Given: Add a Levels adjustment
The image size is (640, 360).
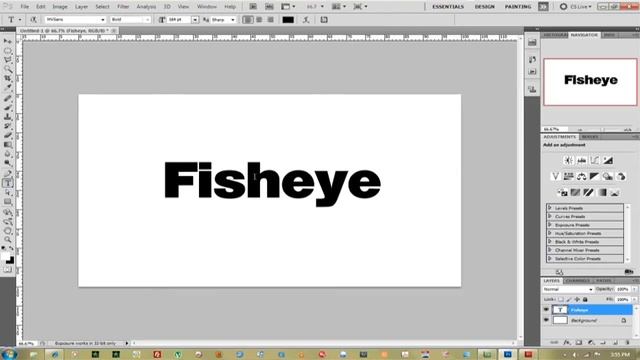Looking at the screenshot, I should click(581, 160).
